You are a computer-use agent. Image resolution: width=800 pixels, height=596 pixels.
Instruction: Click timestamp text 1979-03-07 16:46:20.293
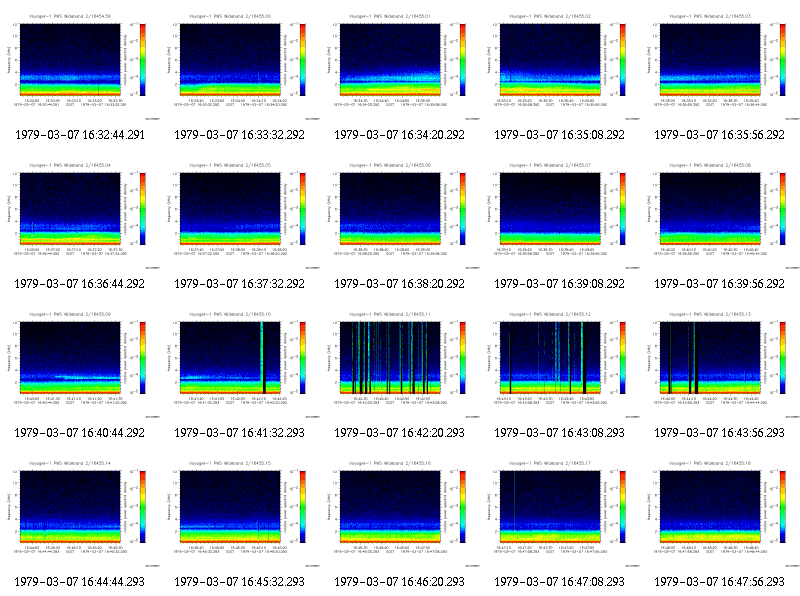(x=399, y=582)
